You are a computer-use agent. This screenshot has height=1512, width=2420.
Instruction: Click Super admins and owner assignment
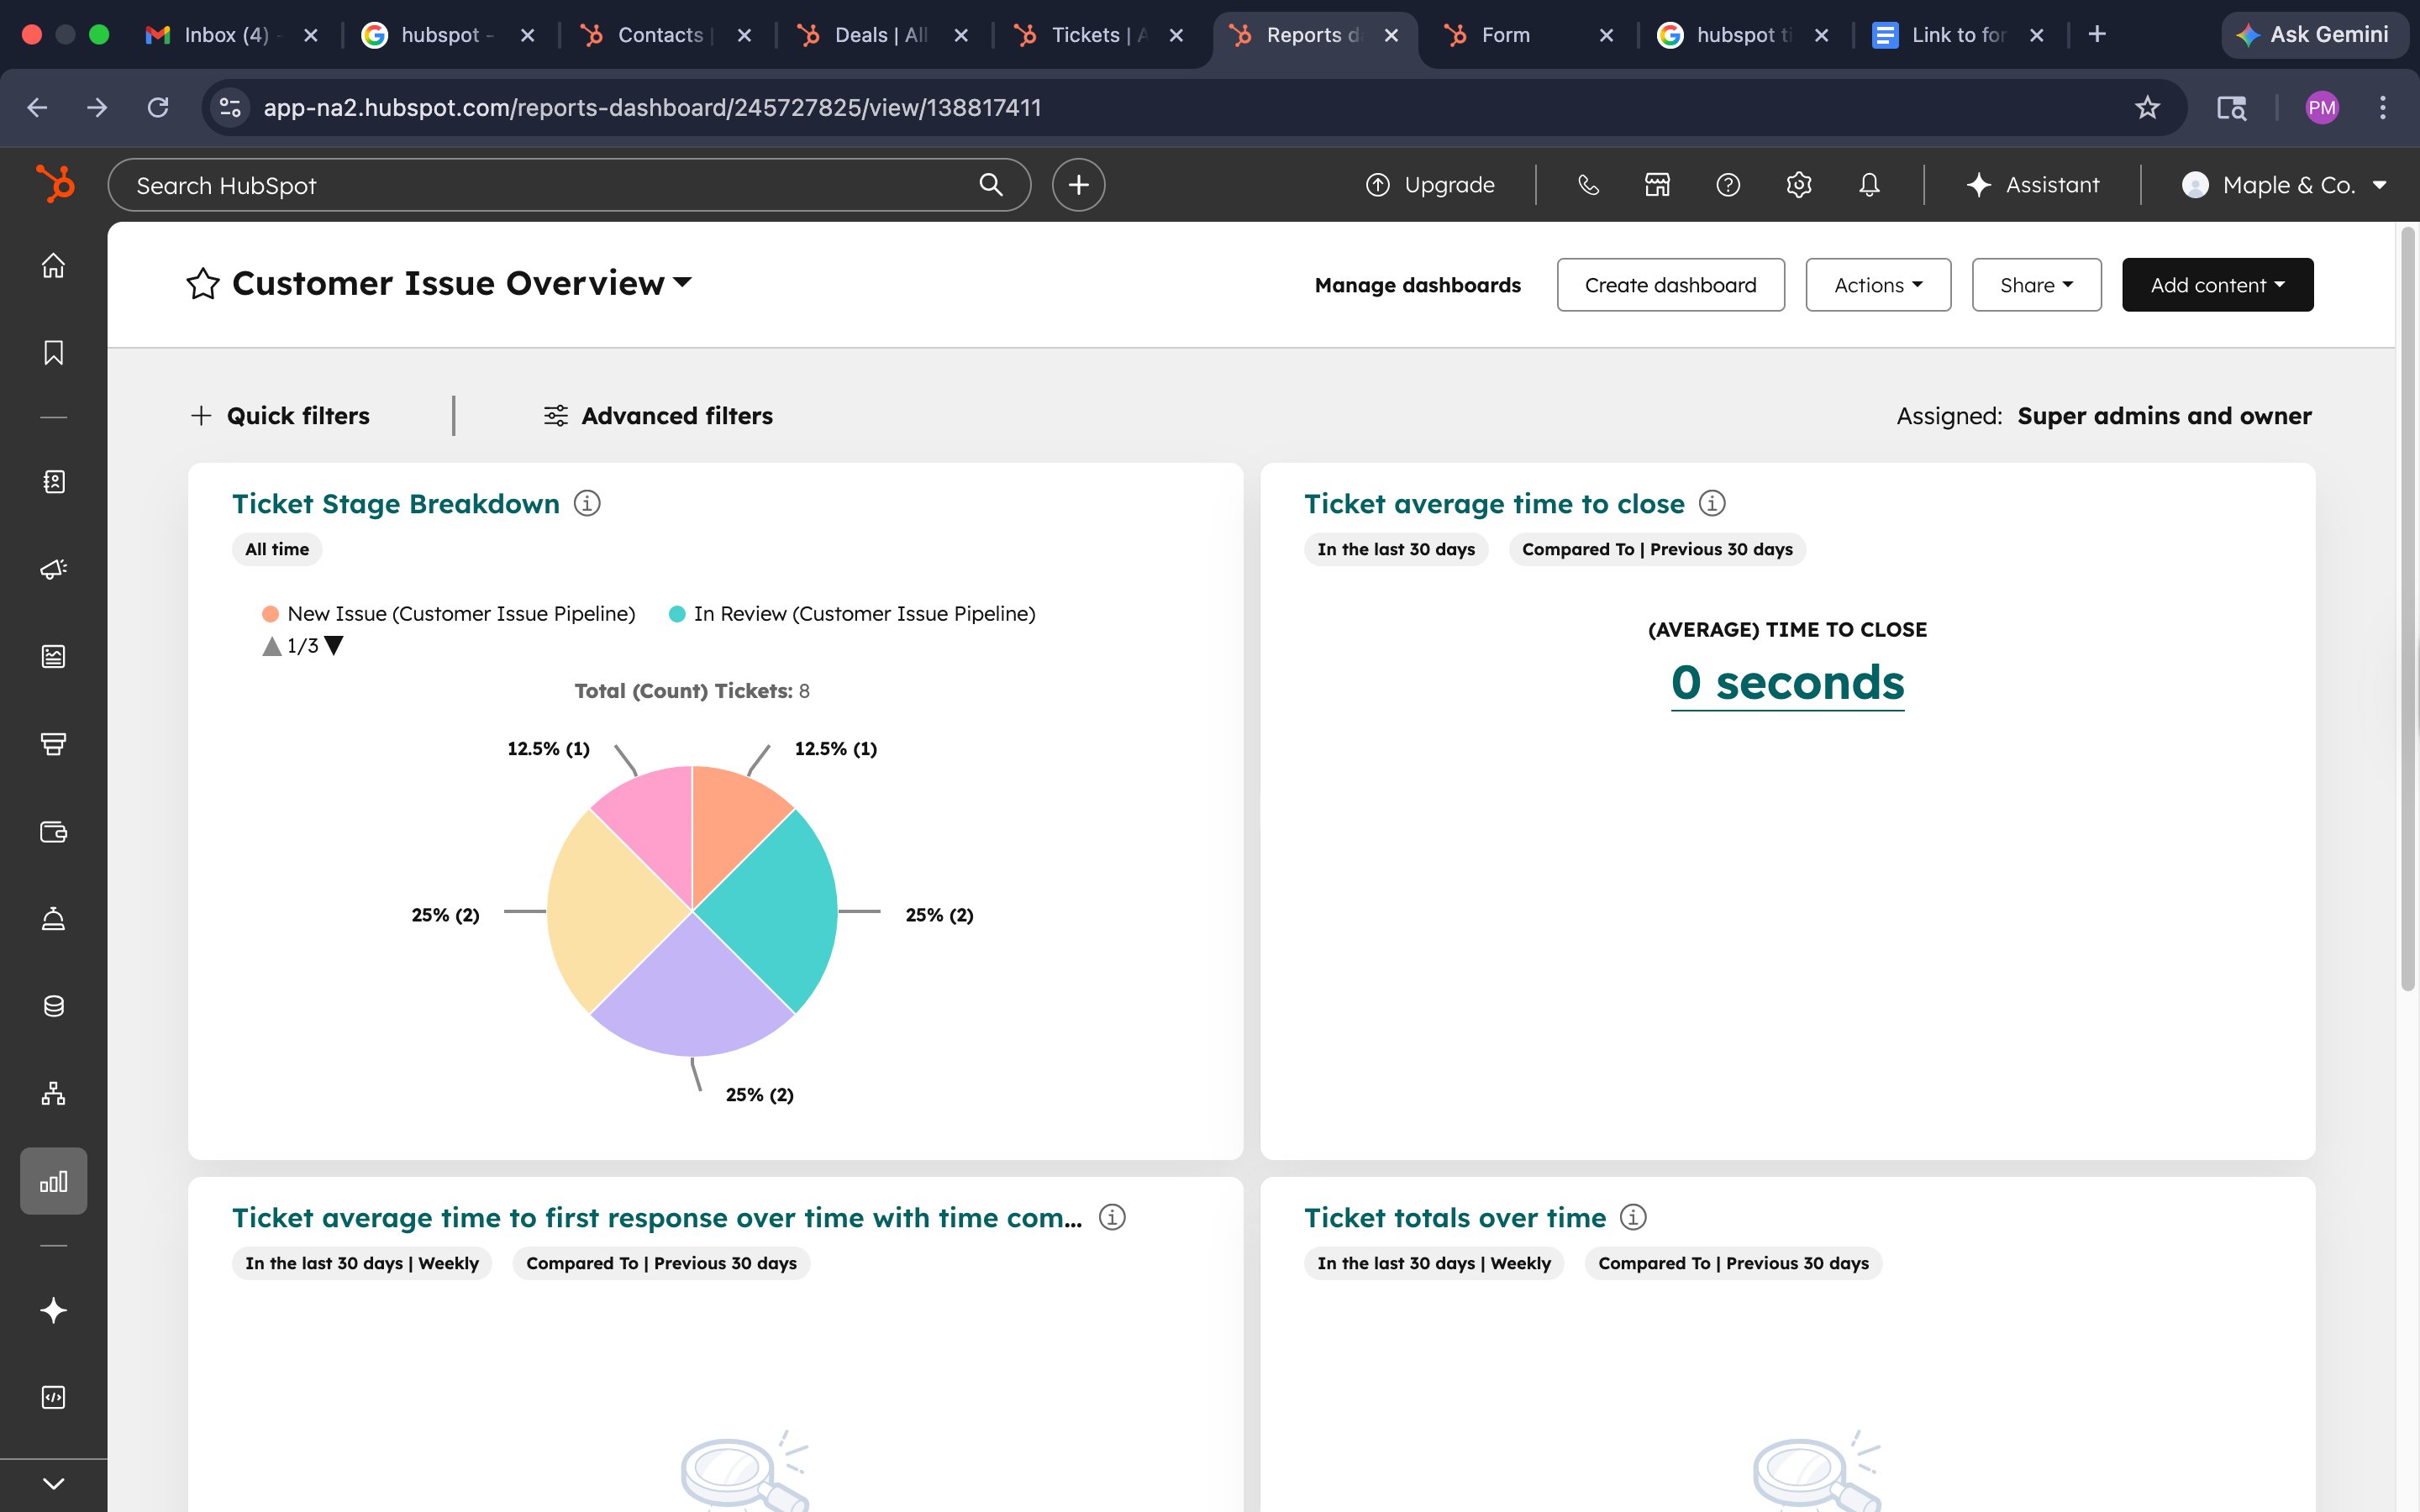pos(2164,416)
